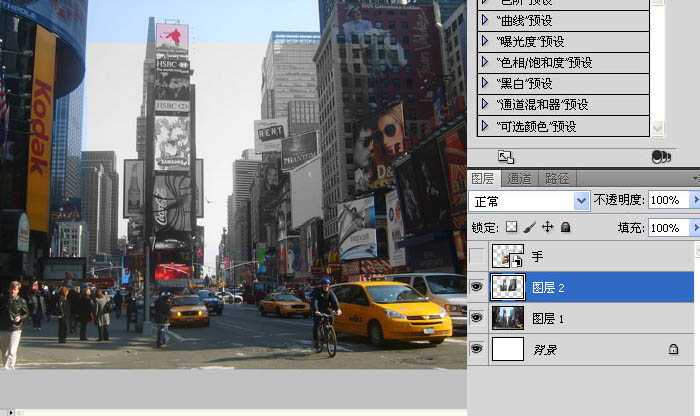The height and width of the screenshot is (416, 700).
Task: Open the 不透明度 slider arrow
Action: [695, 201]
